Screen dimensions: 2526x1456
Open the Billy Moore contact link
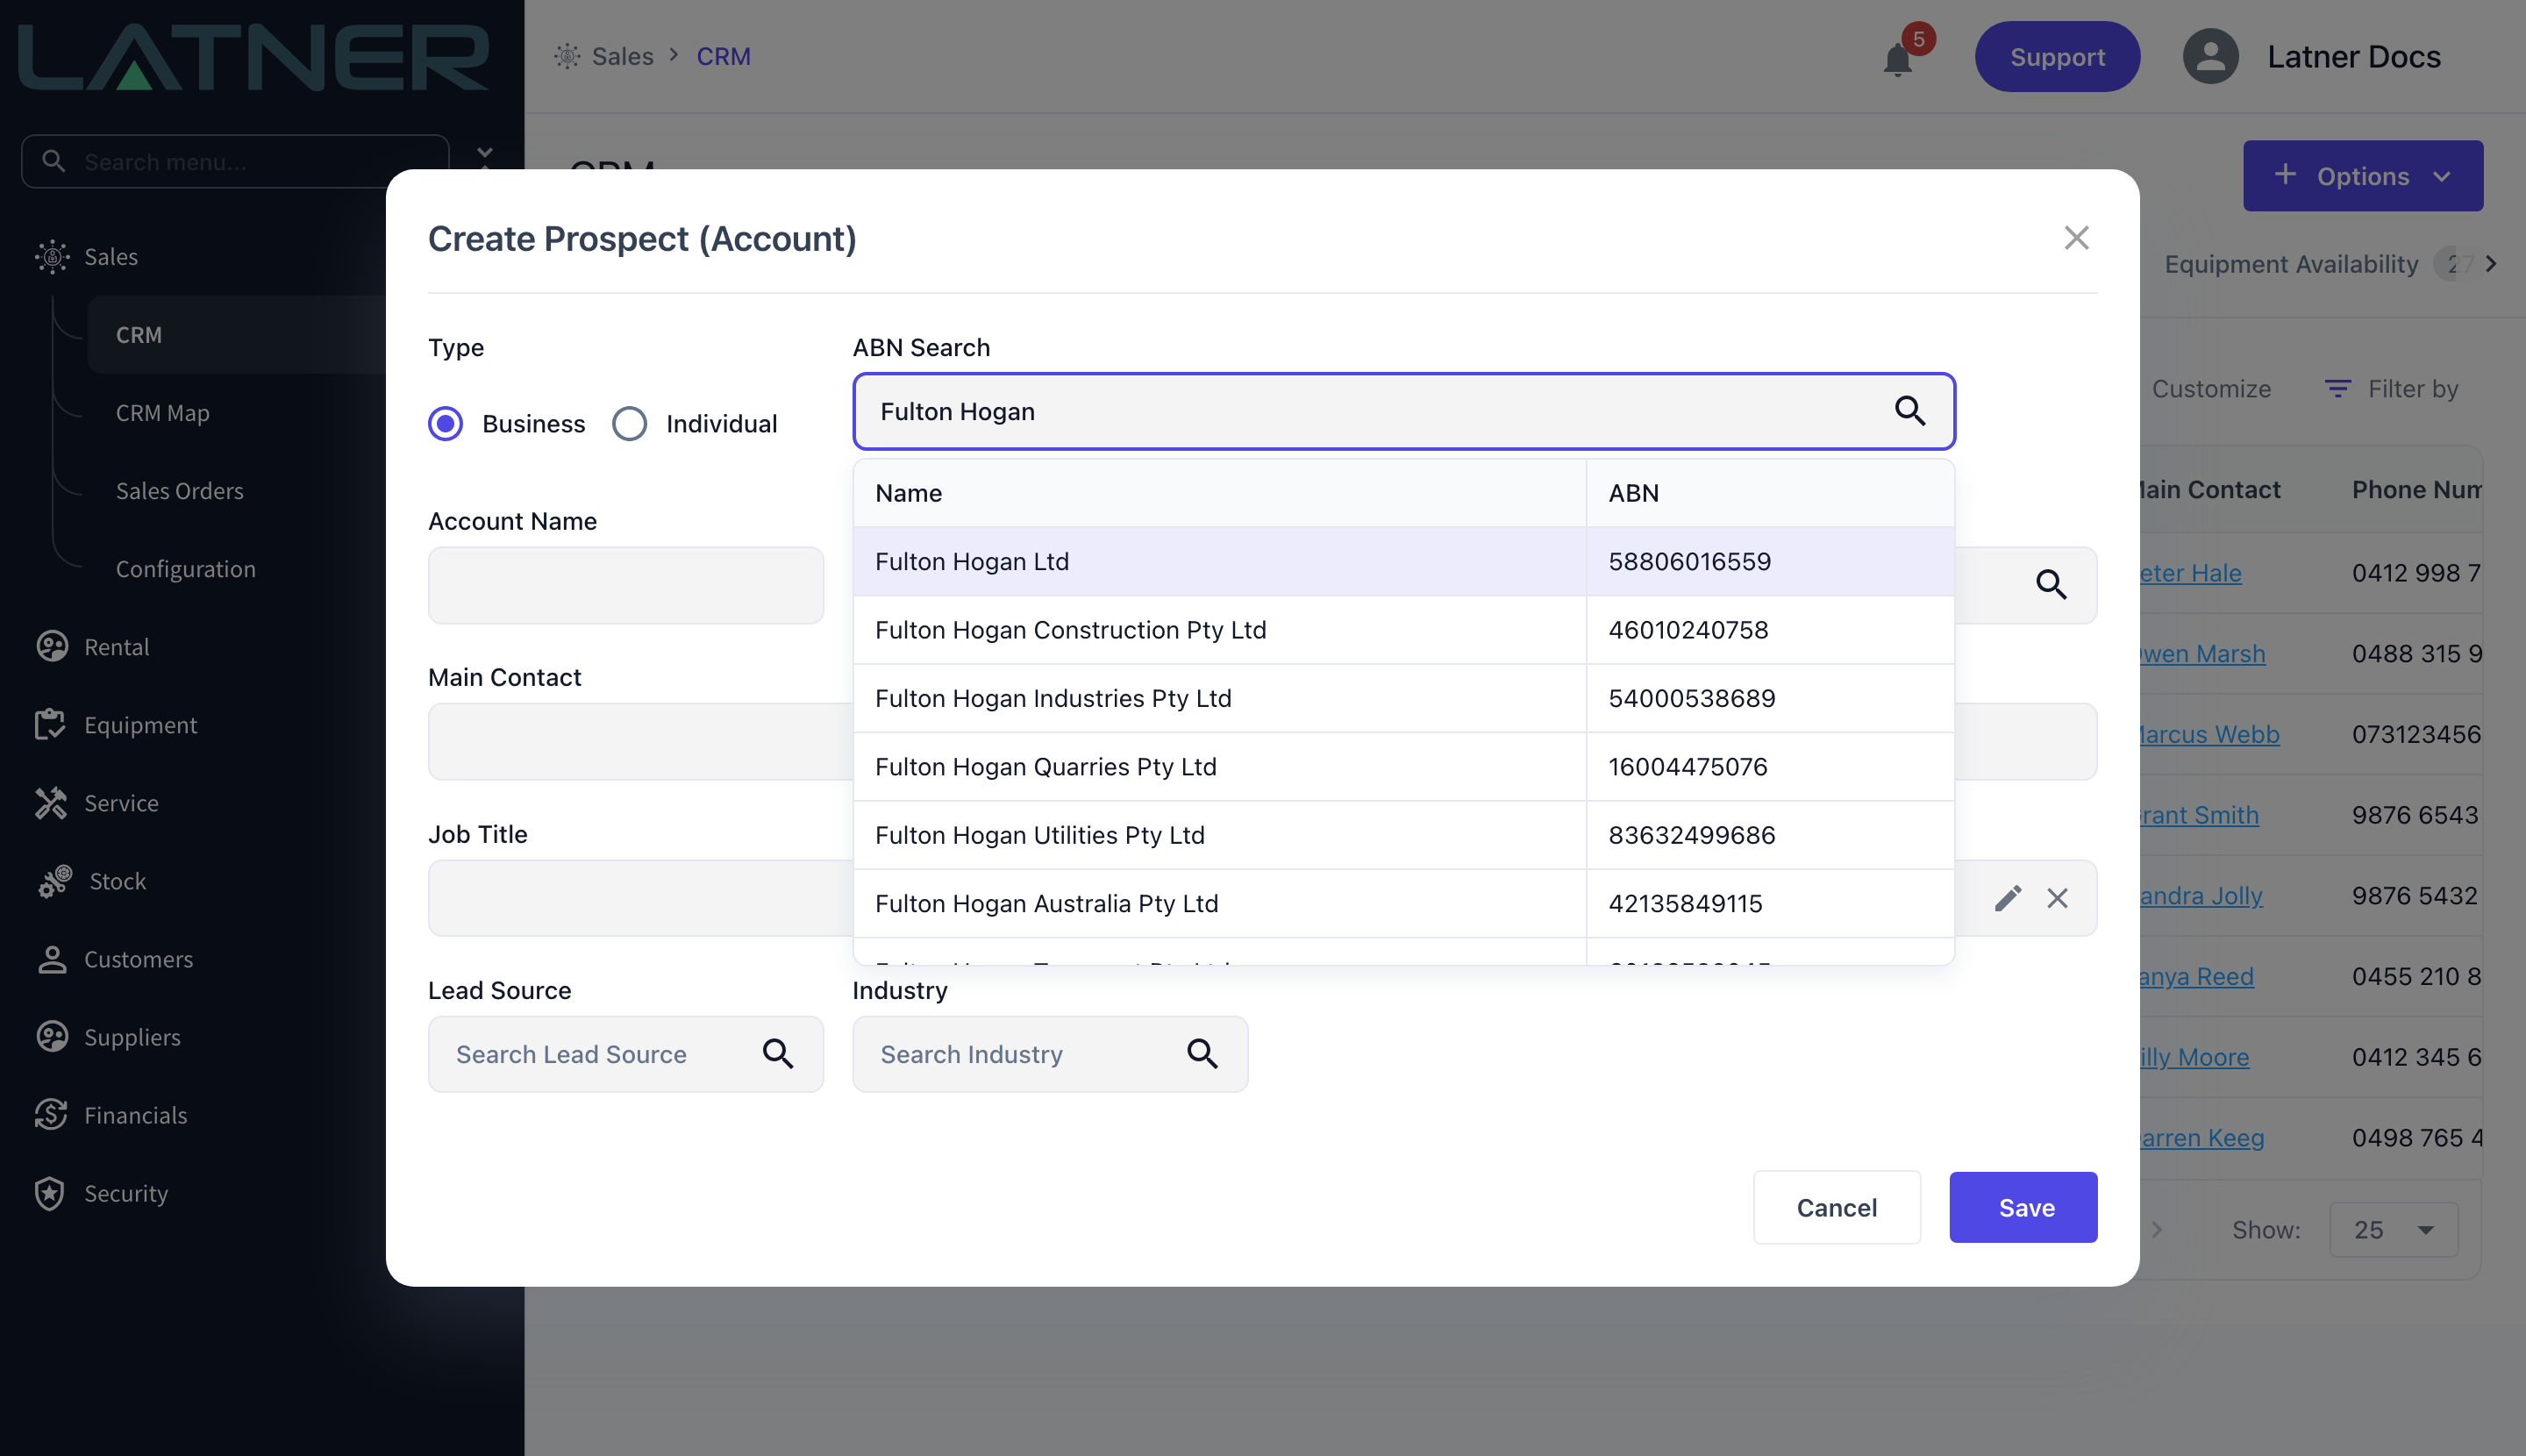point(2194,1057)
